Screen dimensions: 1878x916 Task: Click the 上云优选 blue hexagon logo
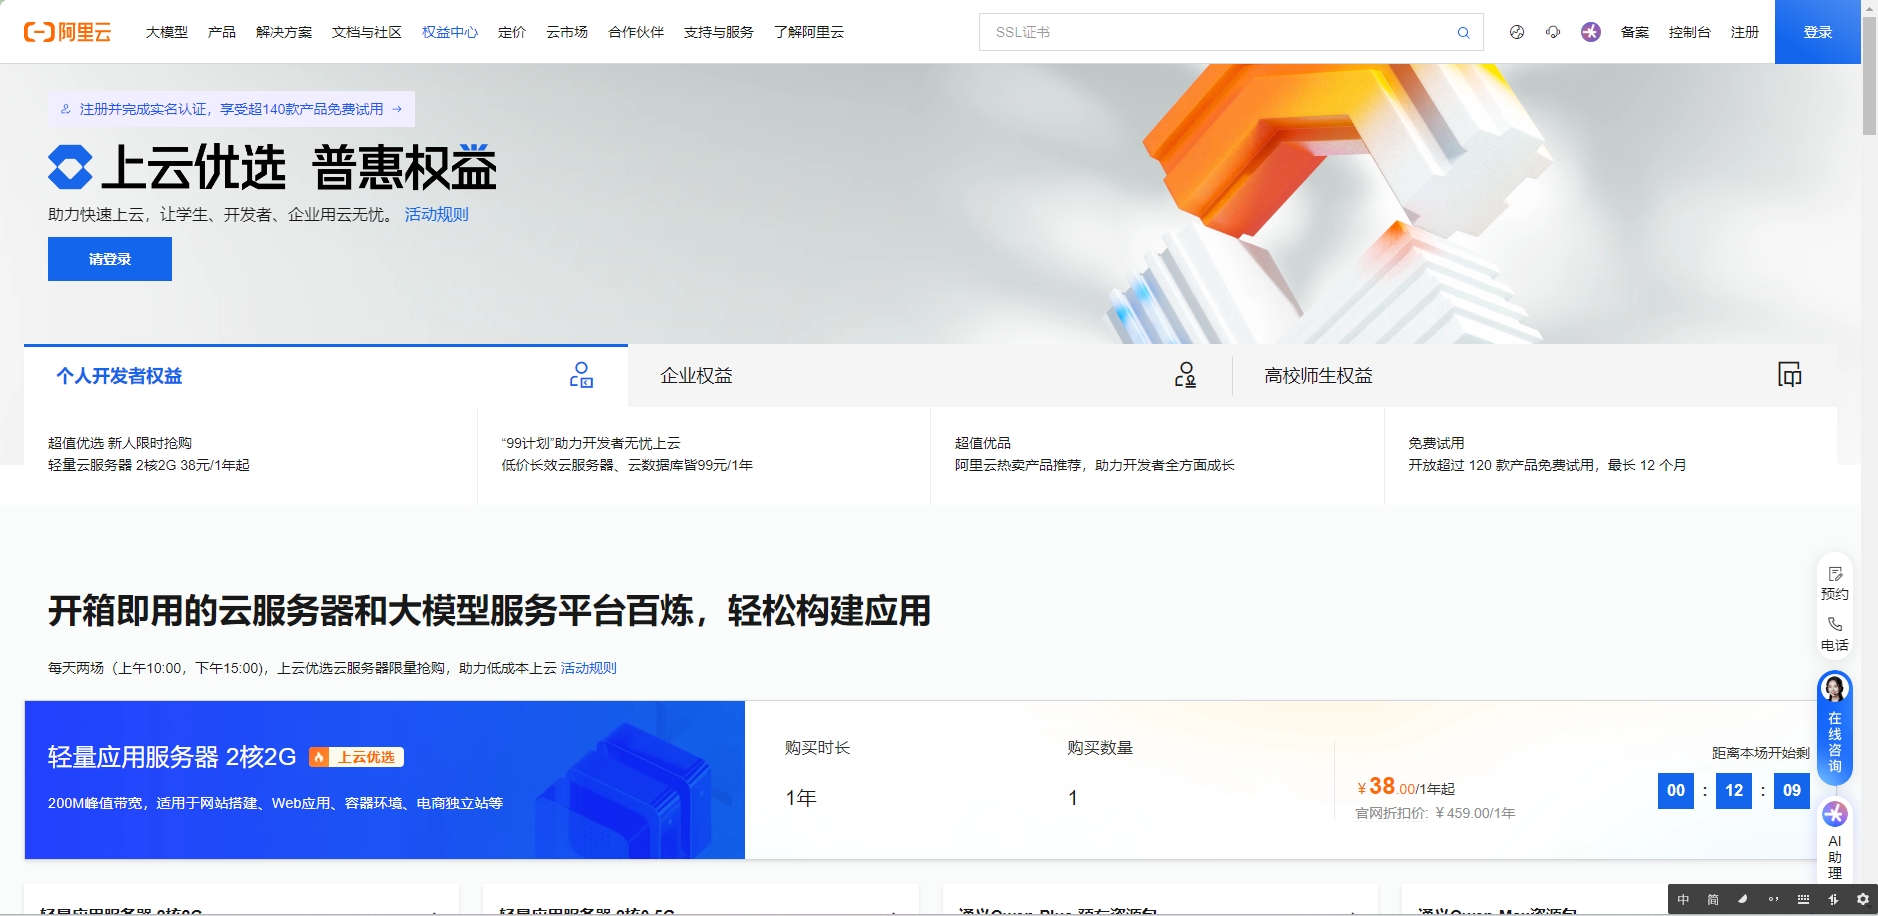pyautogui.click(x=70, y=167)
